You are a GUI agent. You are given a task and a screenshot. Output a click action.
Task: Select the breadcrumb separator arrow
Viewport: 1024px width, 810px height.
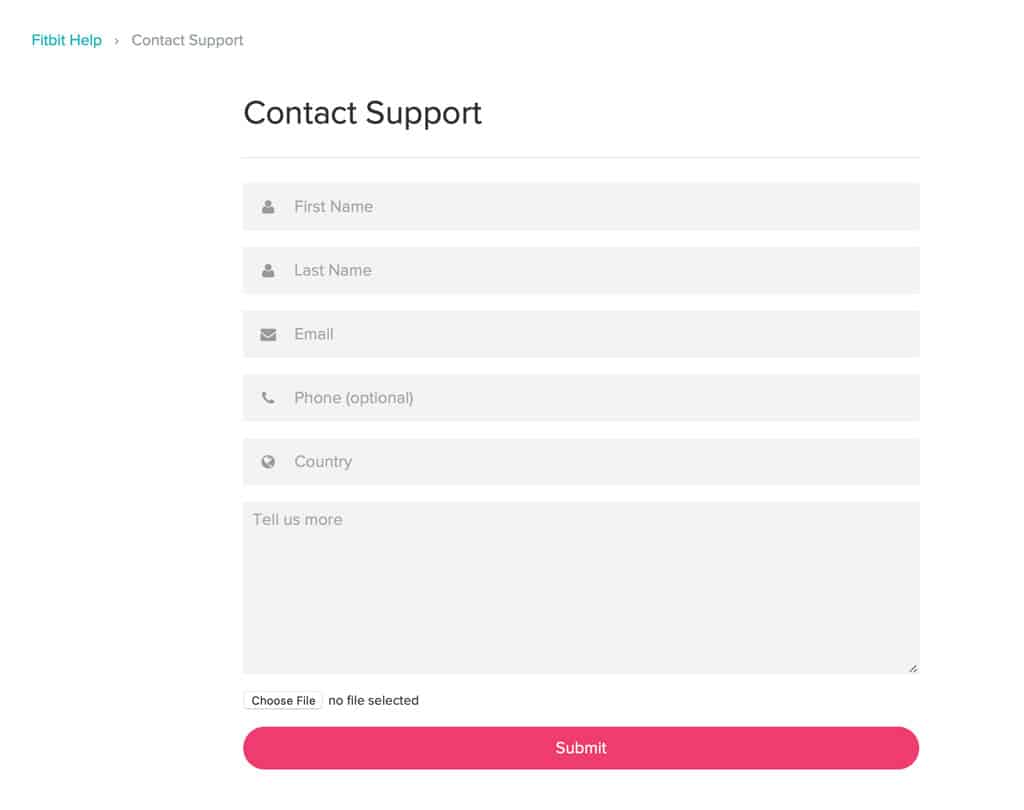117,40
